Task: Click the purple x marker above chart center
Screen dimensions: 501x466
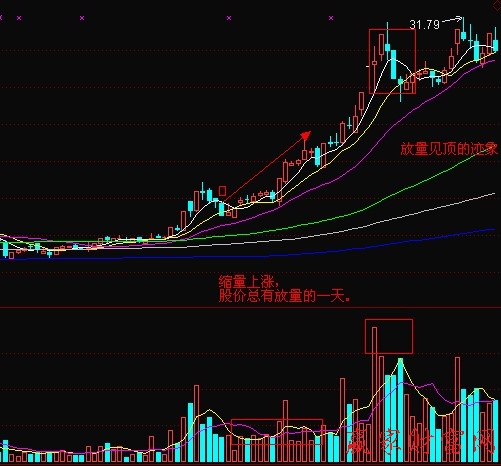Action: [229, 18]
